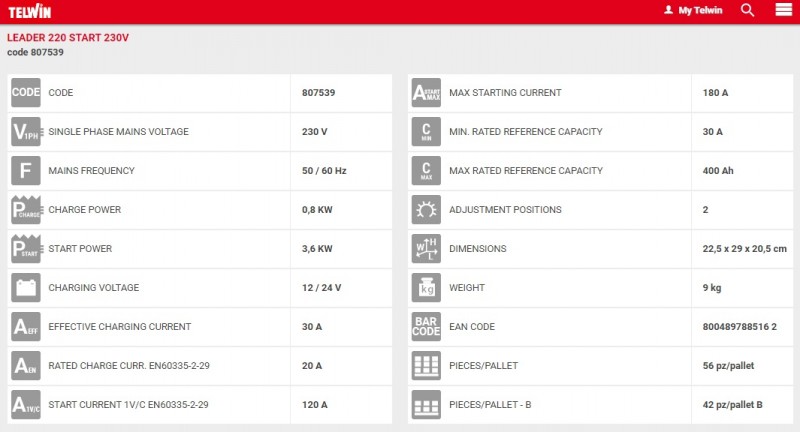Click the effective charging current icon

coord(25,327)
